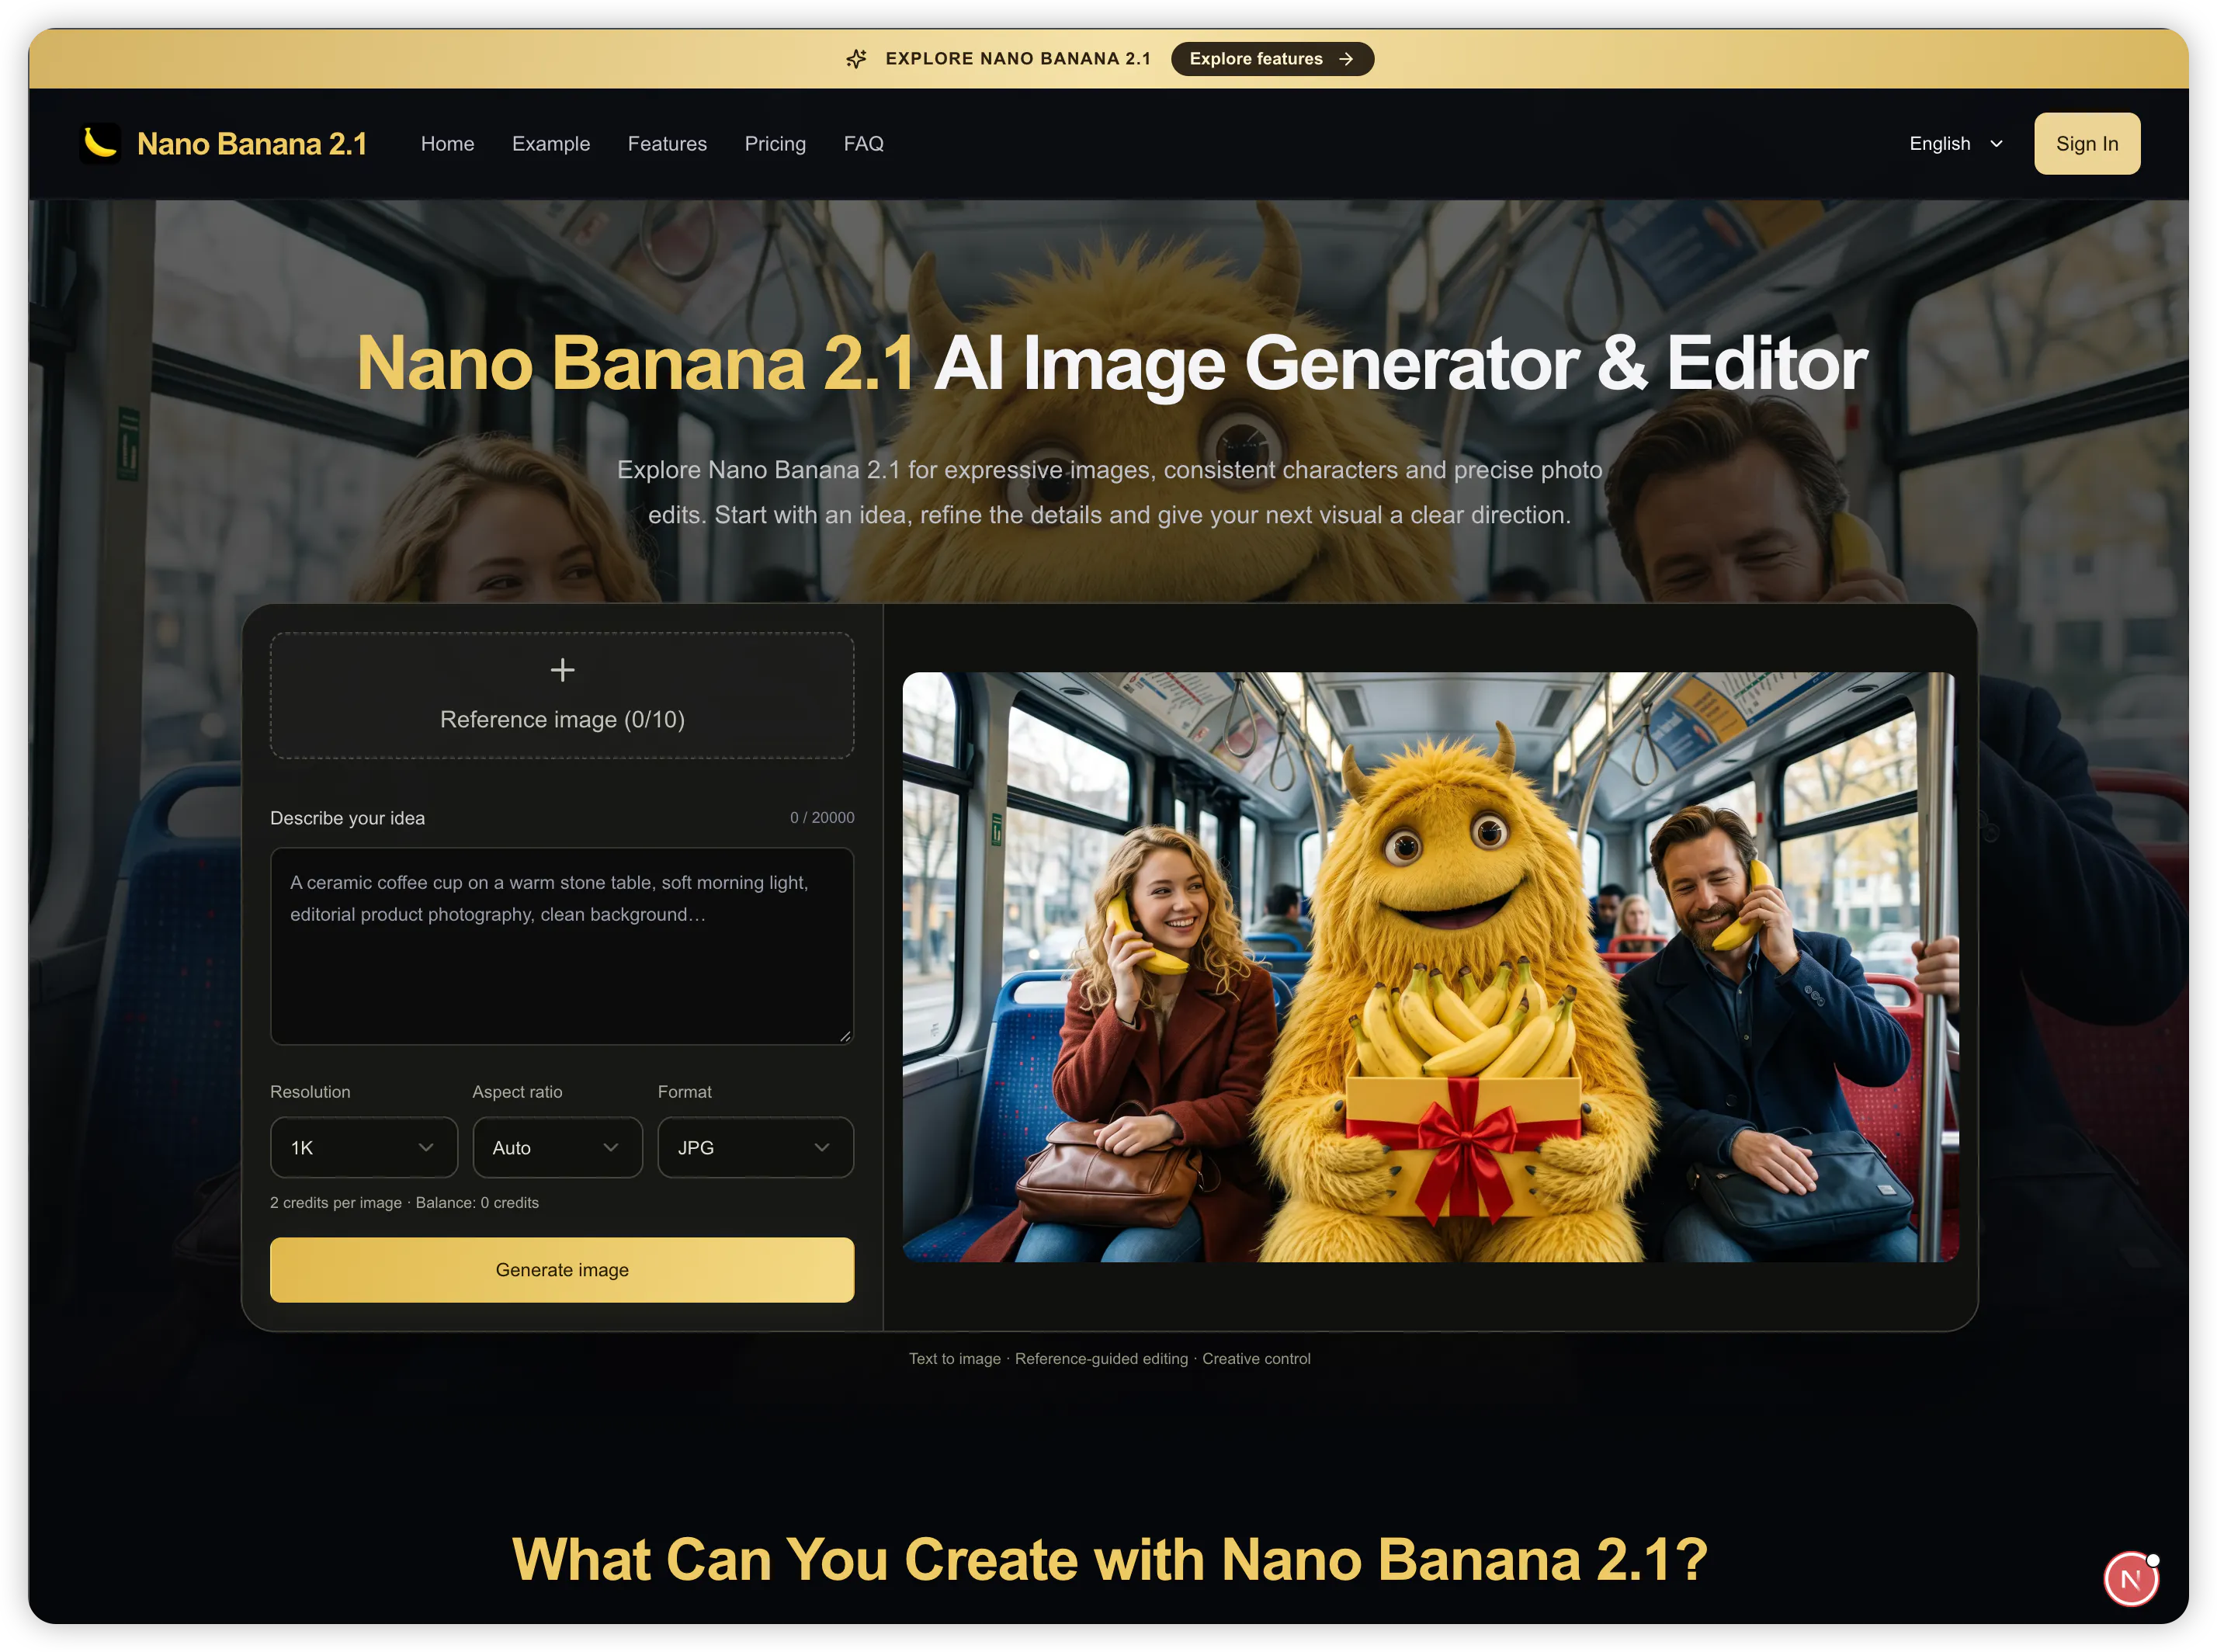
Task: Click 'EXPLORE NANO BANANA 2.1' banner text
Action: click(x=1018, y=59)
